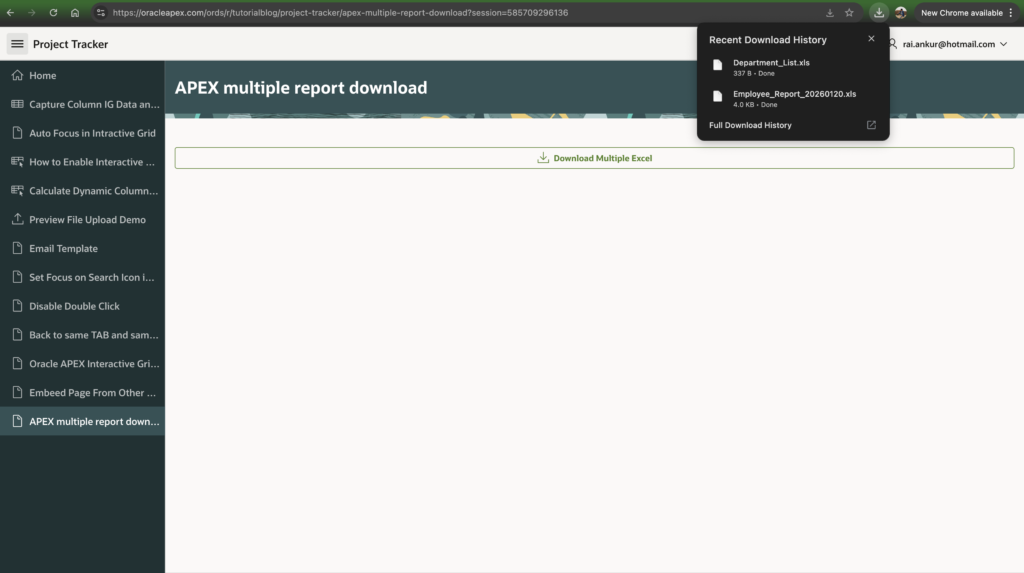The width and height of the screenshot is (1024, 573).
Task: Open Oracle APEX Interactive Grid page
Action: coord(82,363)
